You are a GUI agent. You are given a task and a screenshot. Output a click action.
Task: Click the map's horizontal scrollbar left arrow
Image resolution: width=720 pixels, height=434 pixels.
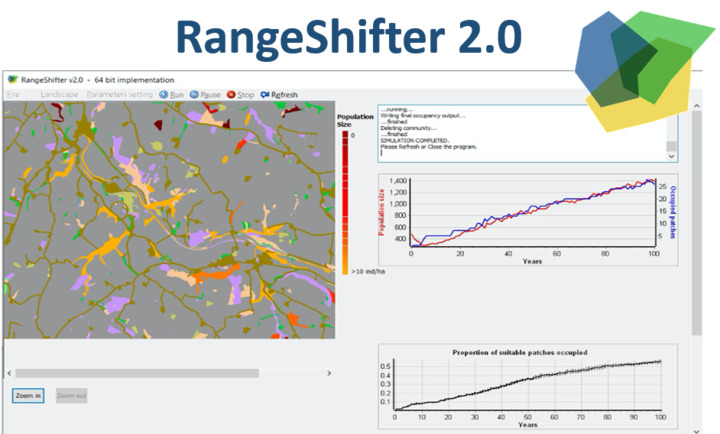(x=9, y=373)
